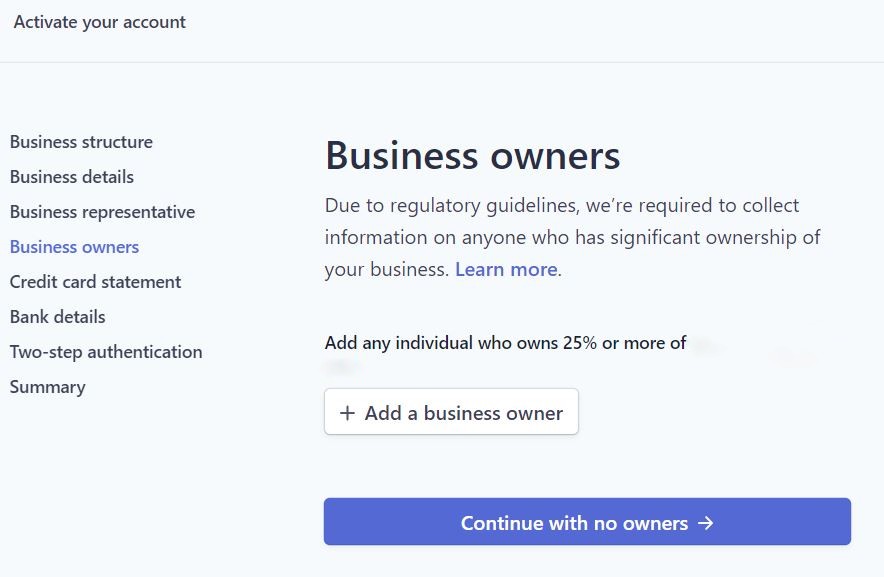Click the right arrow icon on Continue button
The width and height of the screenshot is (884, 577).
pos(705,523)
